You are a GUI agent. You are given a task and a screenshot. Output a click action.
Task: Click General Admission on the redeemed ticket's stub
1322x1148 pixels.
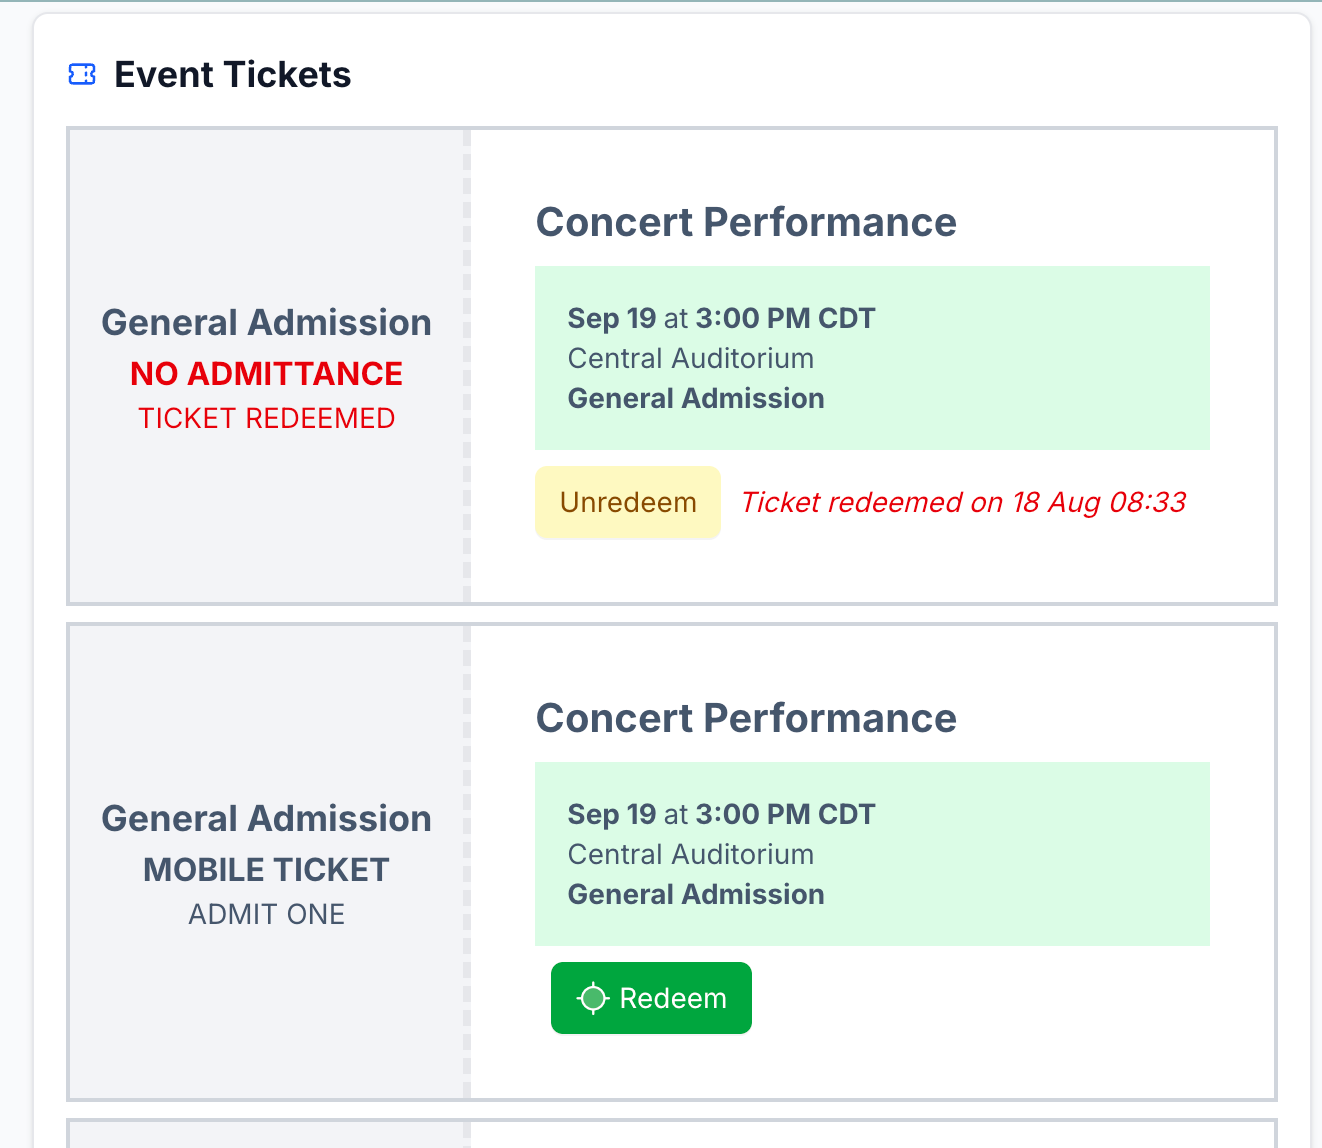[266, 323]
